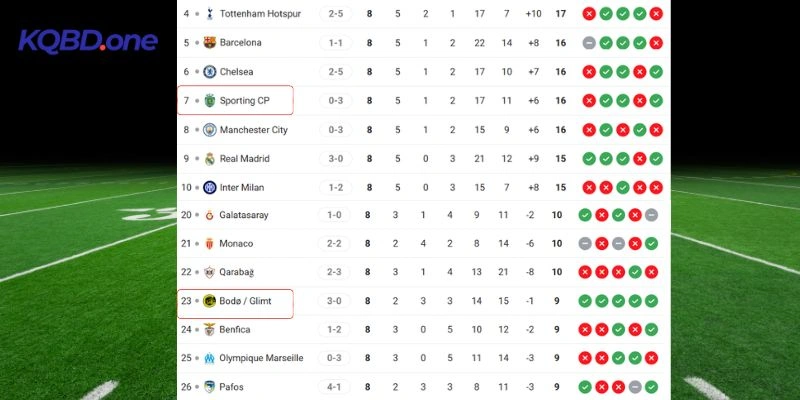This screenshot has width=800, height=400.
Task: Click Pafos's 4-1 score badge
Action: coord(336,387)
